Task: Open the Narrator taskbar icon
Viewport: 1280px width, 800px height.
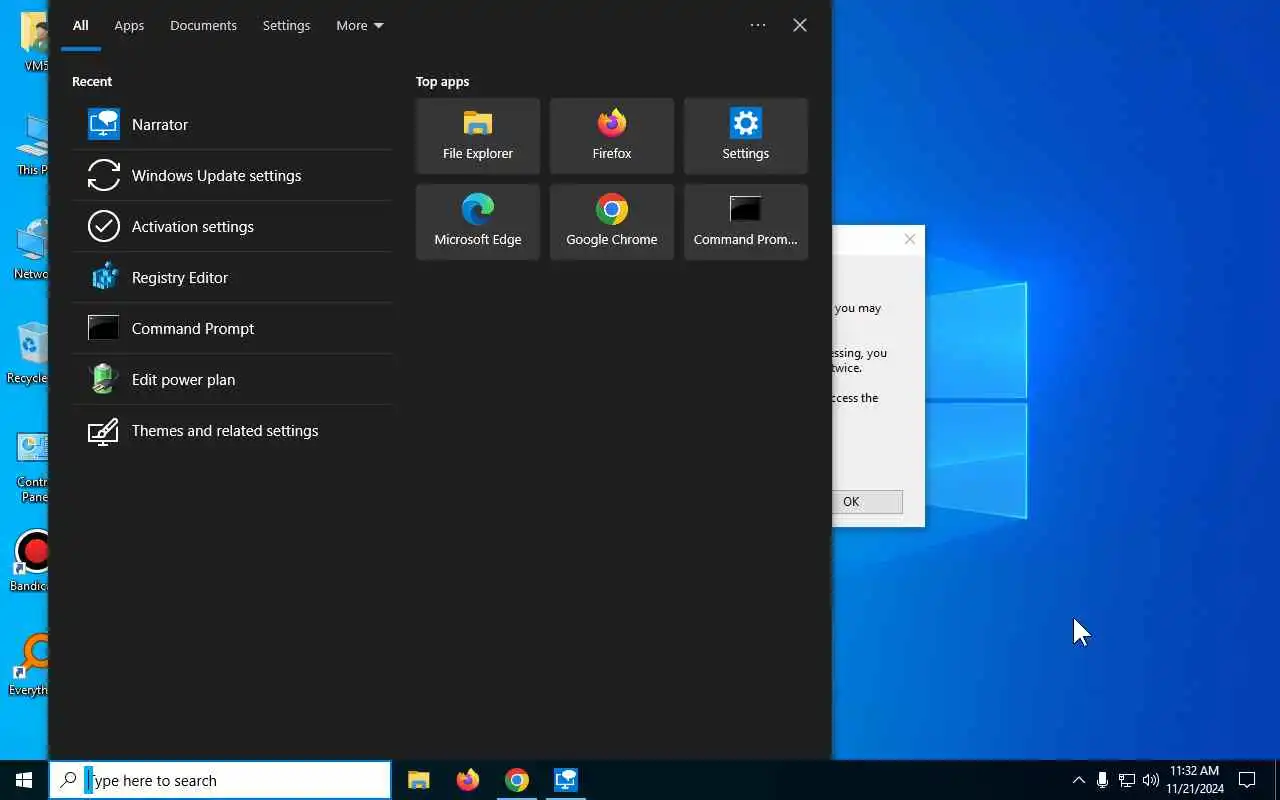Action: 566,780
